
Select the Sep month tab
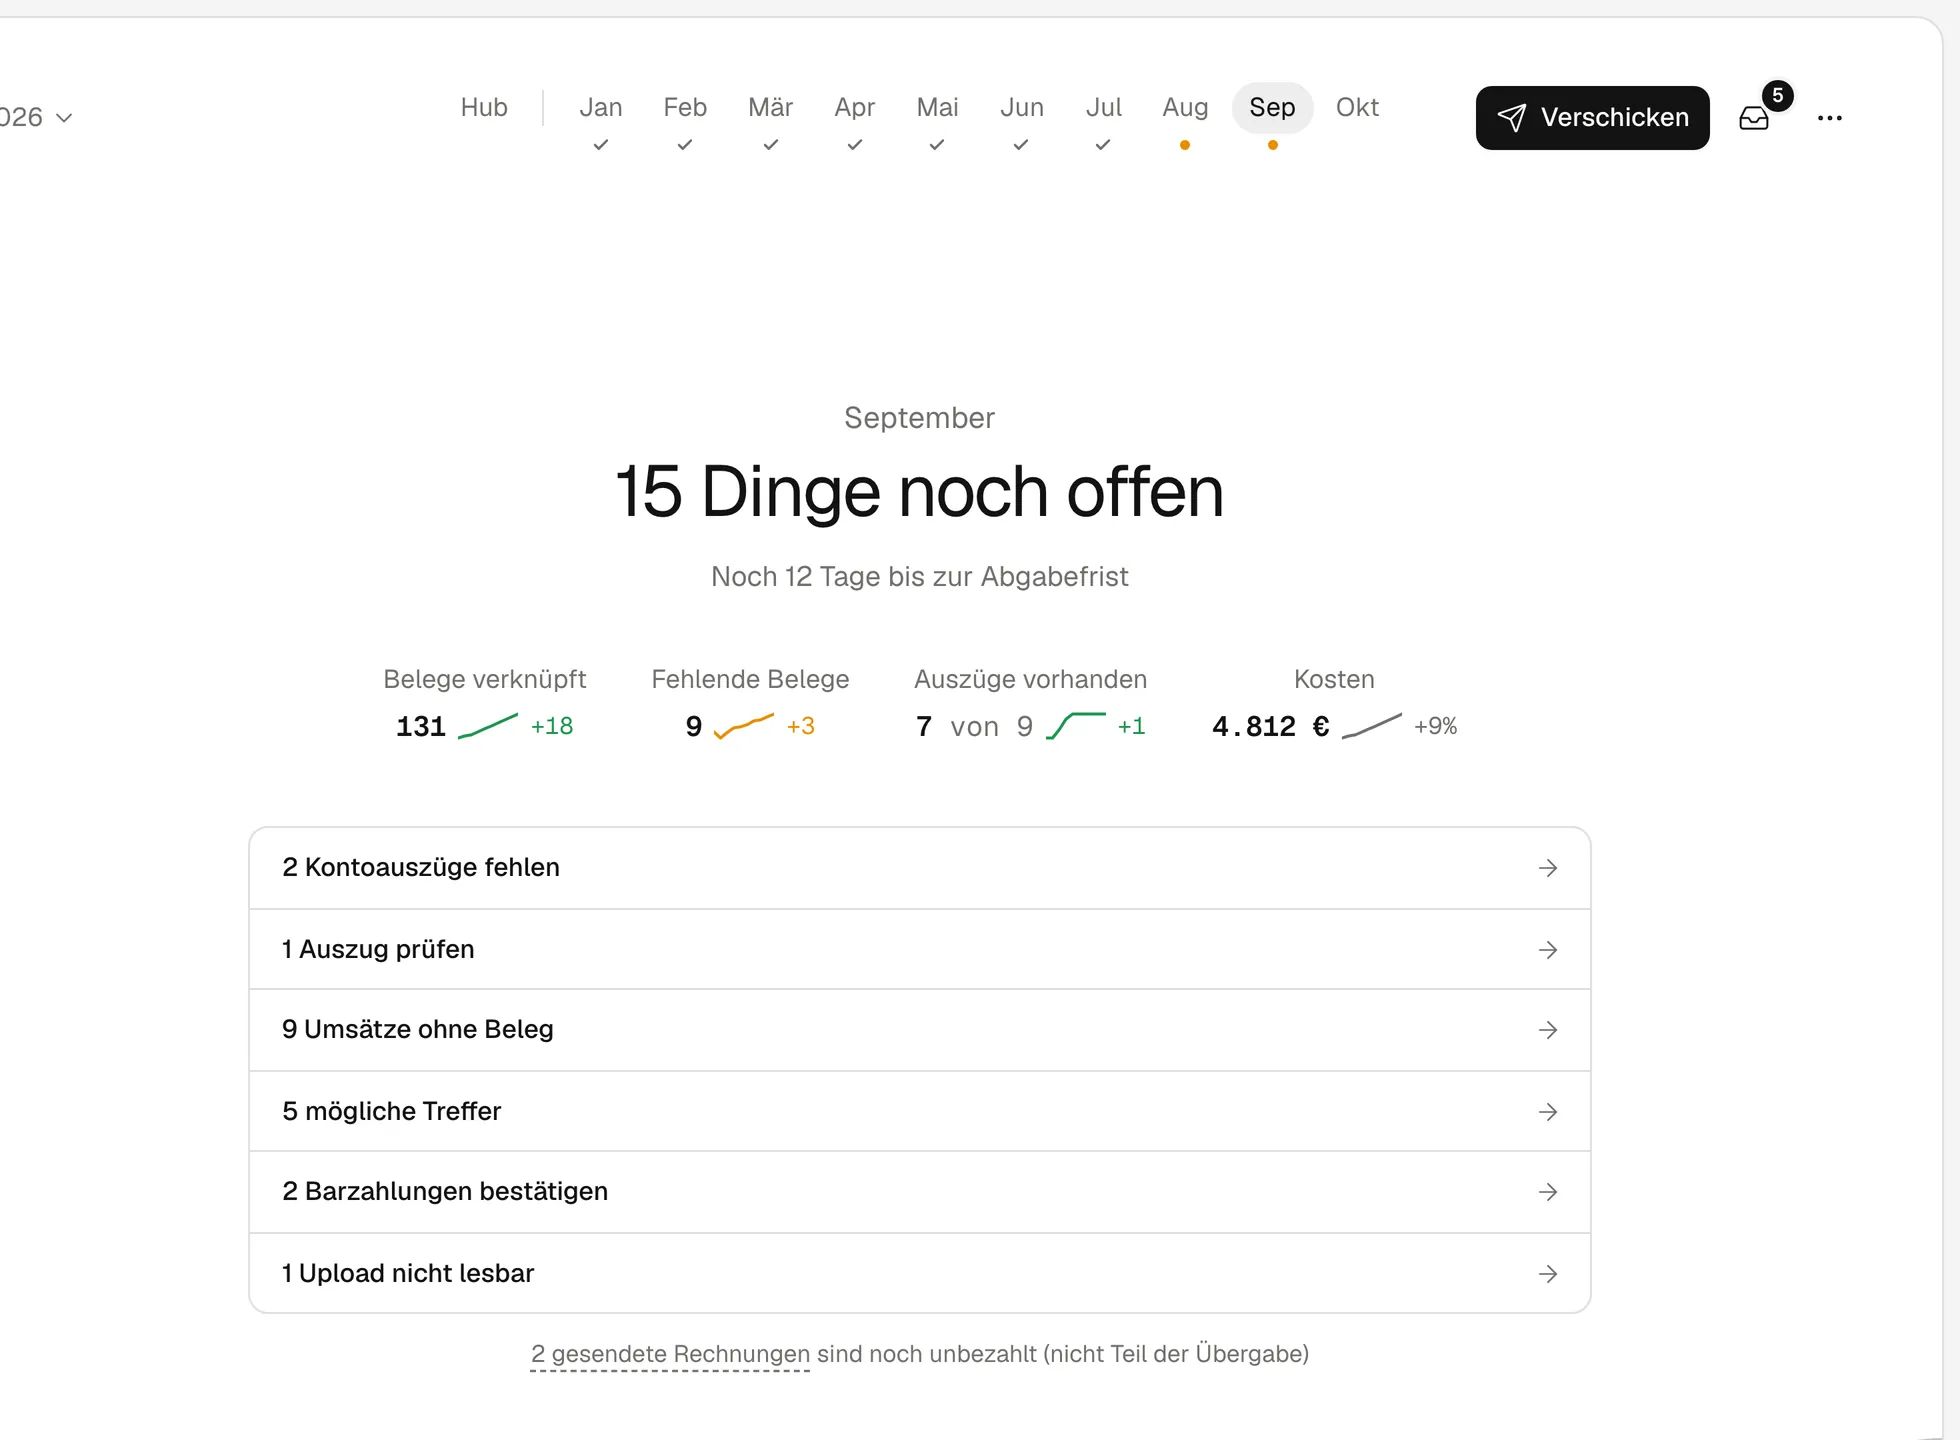pyautogui.click(x=1272, y=107)
